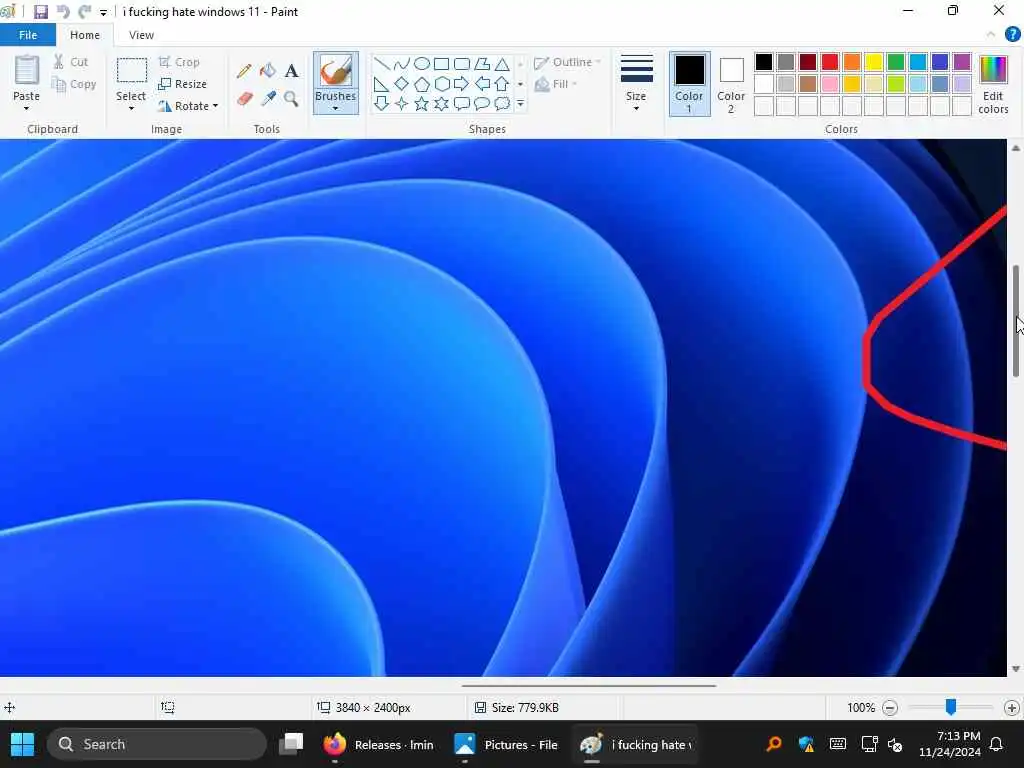Image resolution: width=1024 pixels, height=768 pixels.
Task: Open the Rotate dropdown menu
Action: 189,106
